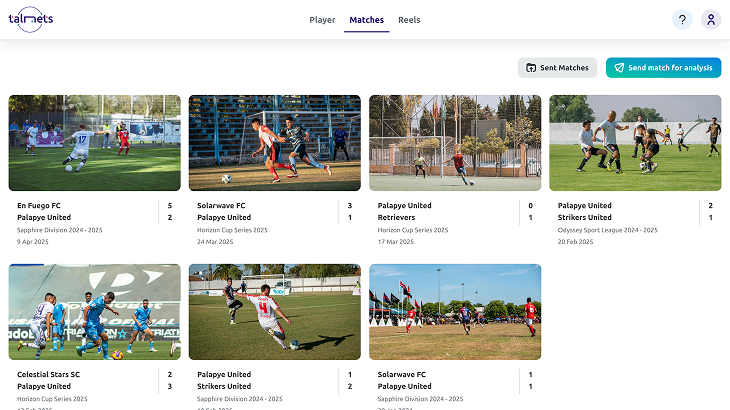The height and width of the screenshot is (410, 730).
Task: Open the 20 Feb 2025 Strikers United match thumbnail
Action: (x=635, y=143)
